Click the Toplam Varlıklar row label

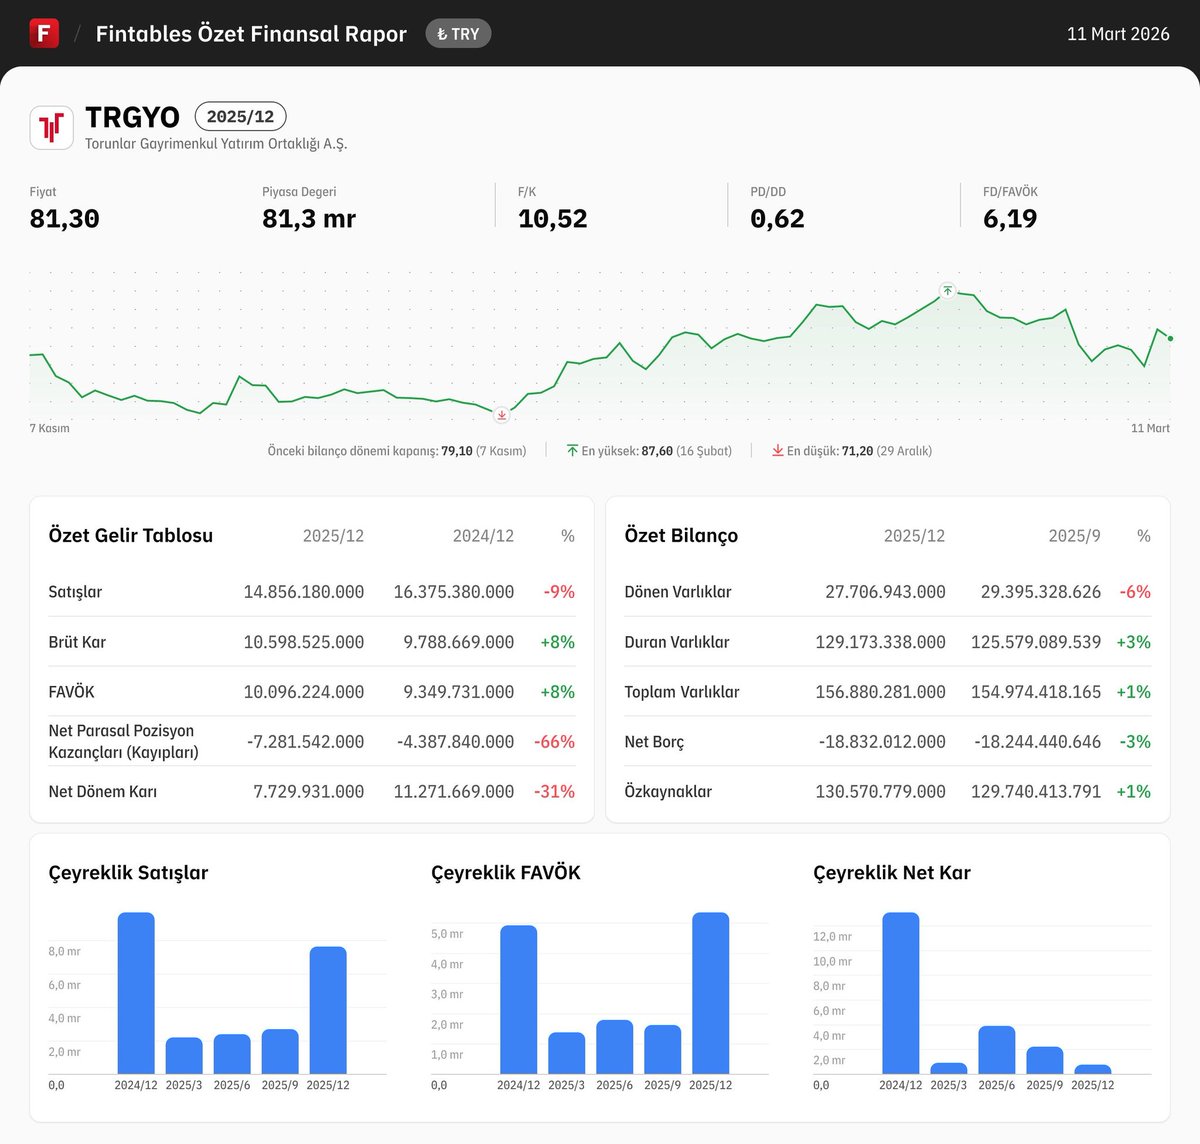tap(682, 692)
